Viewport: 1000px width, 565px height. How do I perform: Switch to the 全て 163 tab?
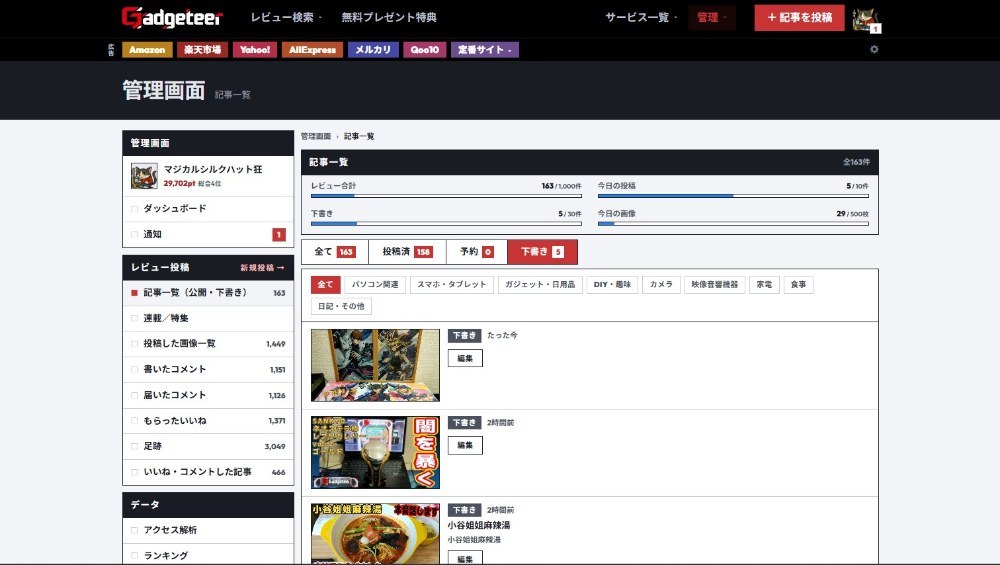coord(335,252)
